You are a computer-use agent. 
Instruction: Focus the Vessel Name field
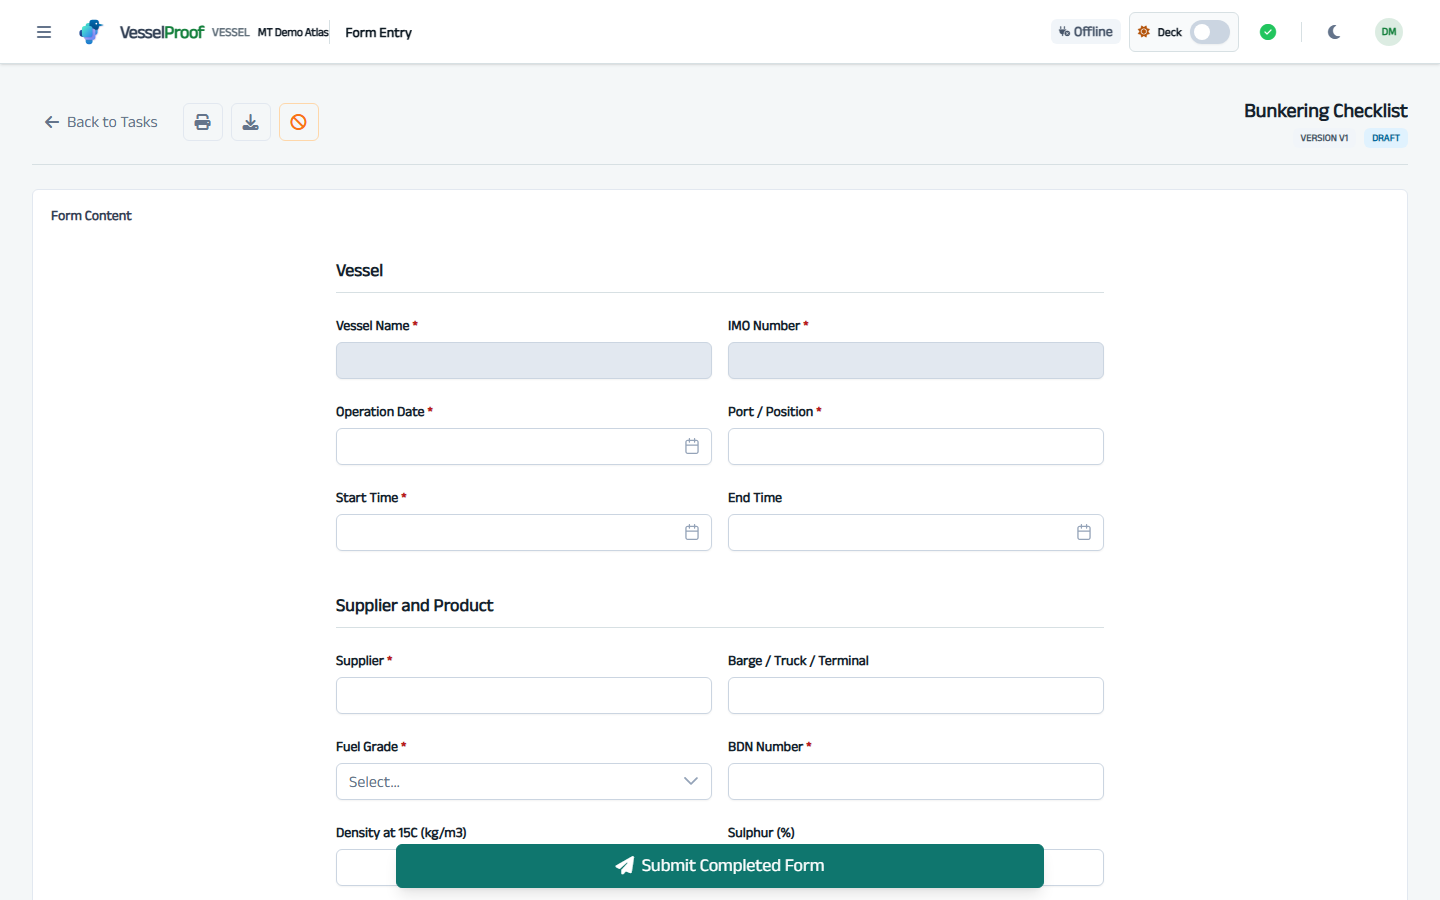coord(524,361)
